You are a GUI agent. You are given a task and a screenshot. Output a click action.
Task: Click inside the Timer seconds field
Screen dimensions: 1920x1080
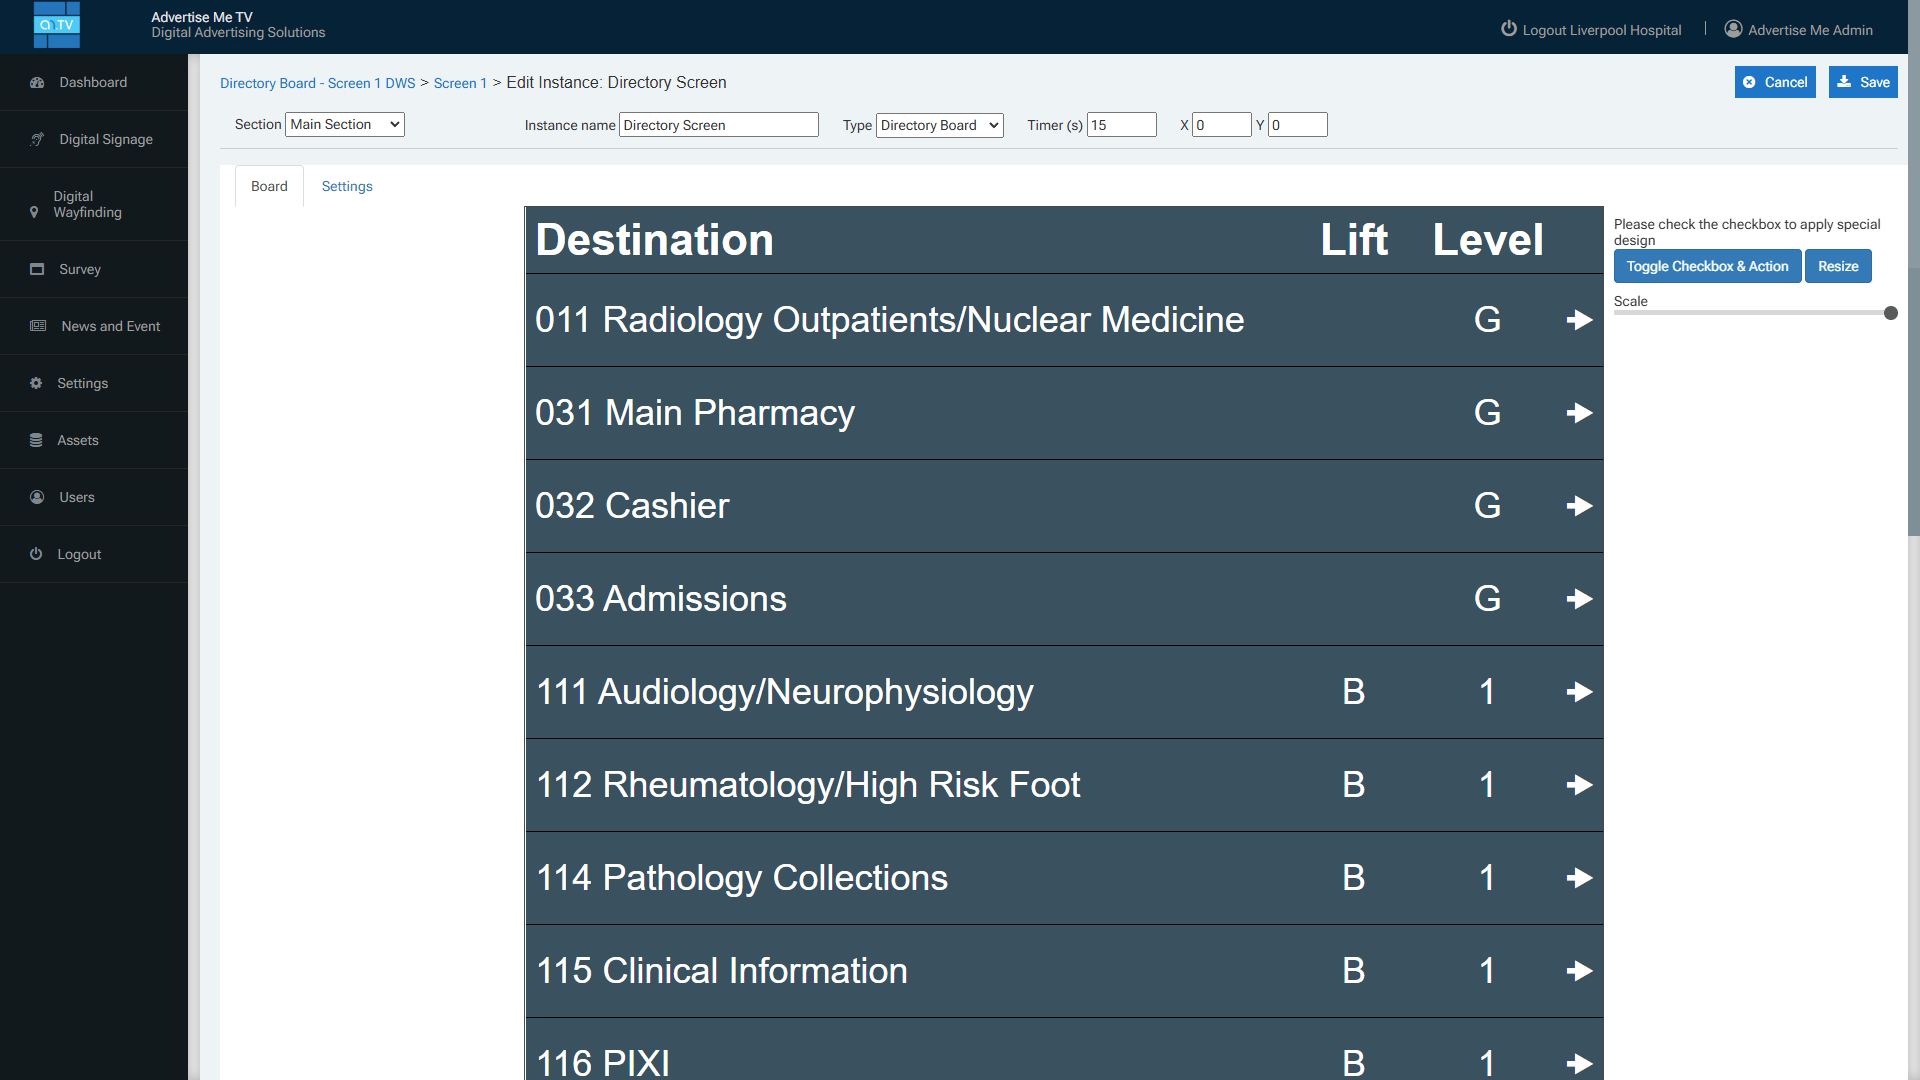pos(1121,124)
